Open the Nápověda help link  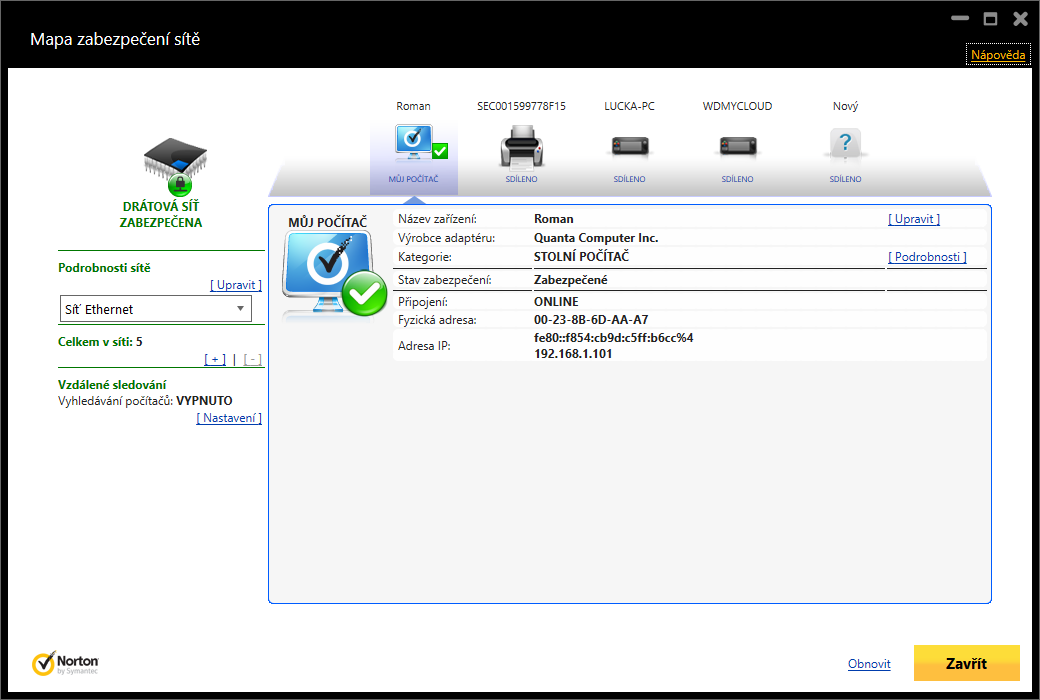pos(998,55)
